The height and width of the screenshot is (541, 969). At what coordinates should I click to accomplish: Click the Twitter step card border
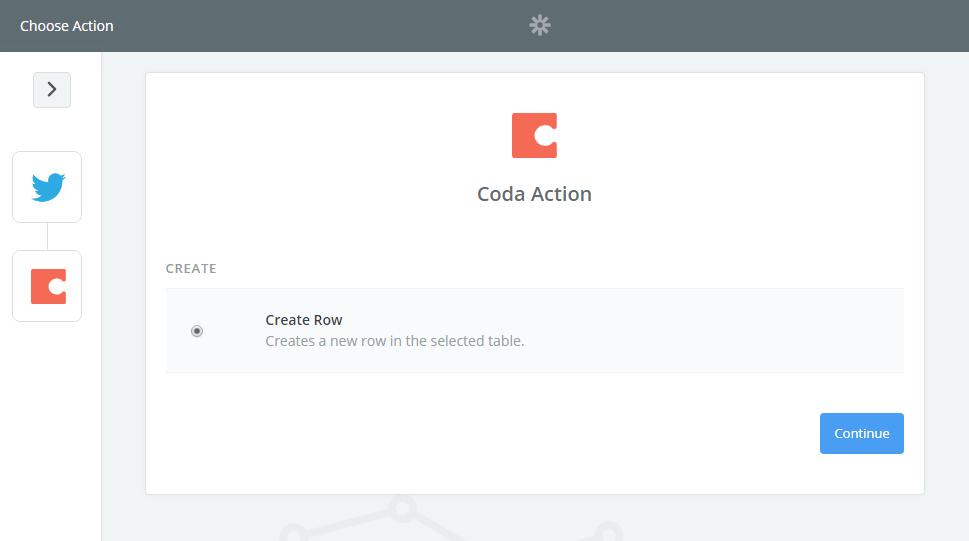(x=13, y=187)
